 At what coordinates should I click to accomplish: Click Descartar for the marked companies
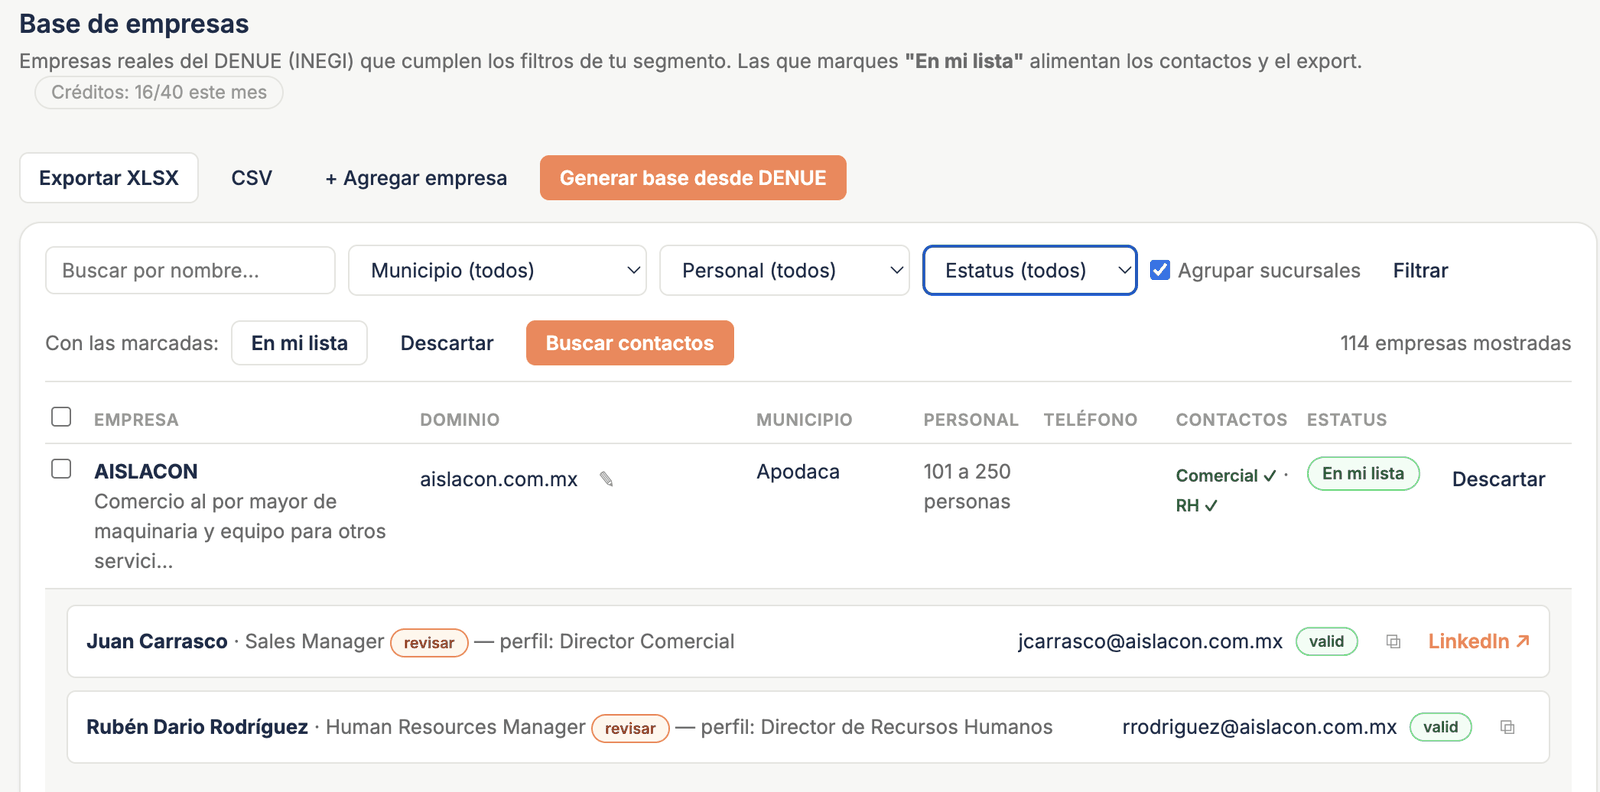tap(447, 343)
